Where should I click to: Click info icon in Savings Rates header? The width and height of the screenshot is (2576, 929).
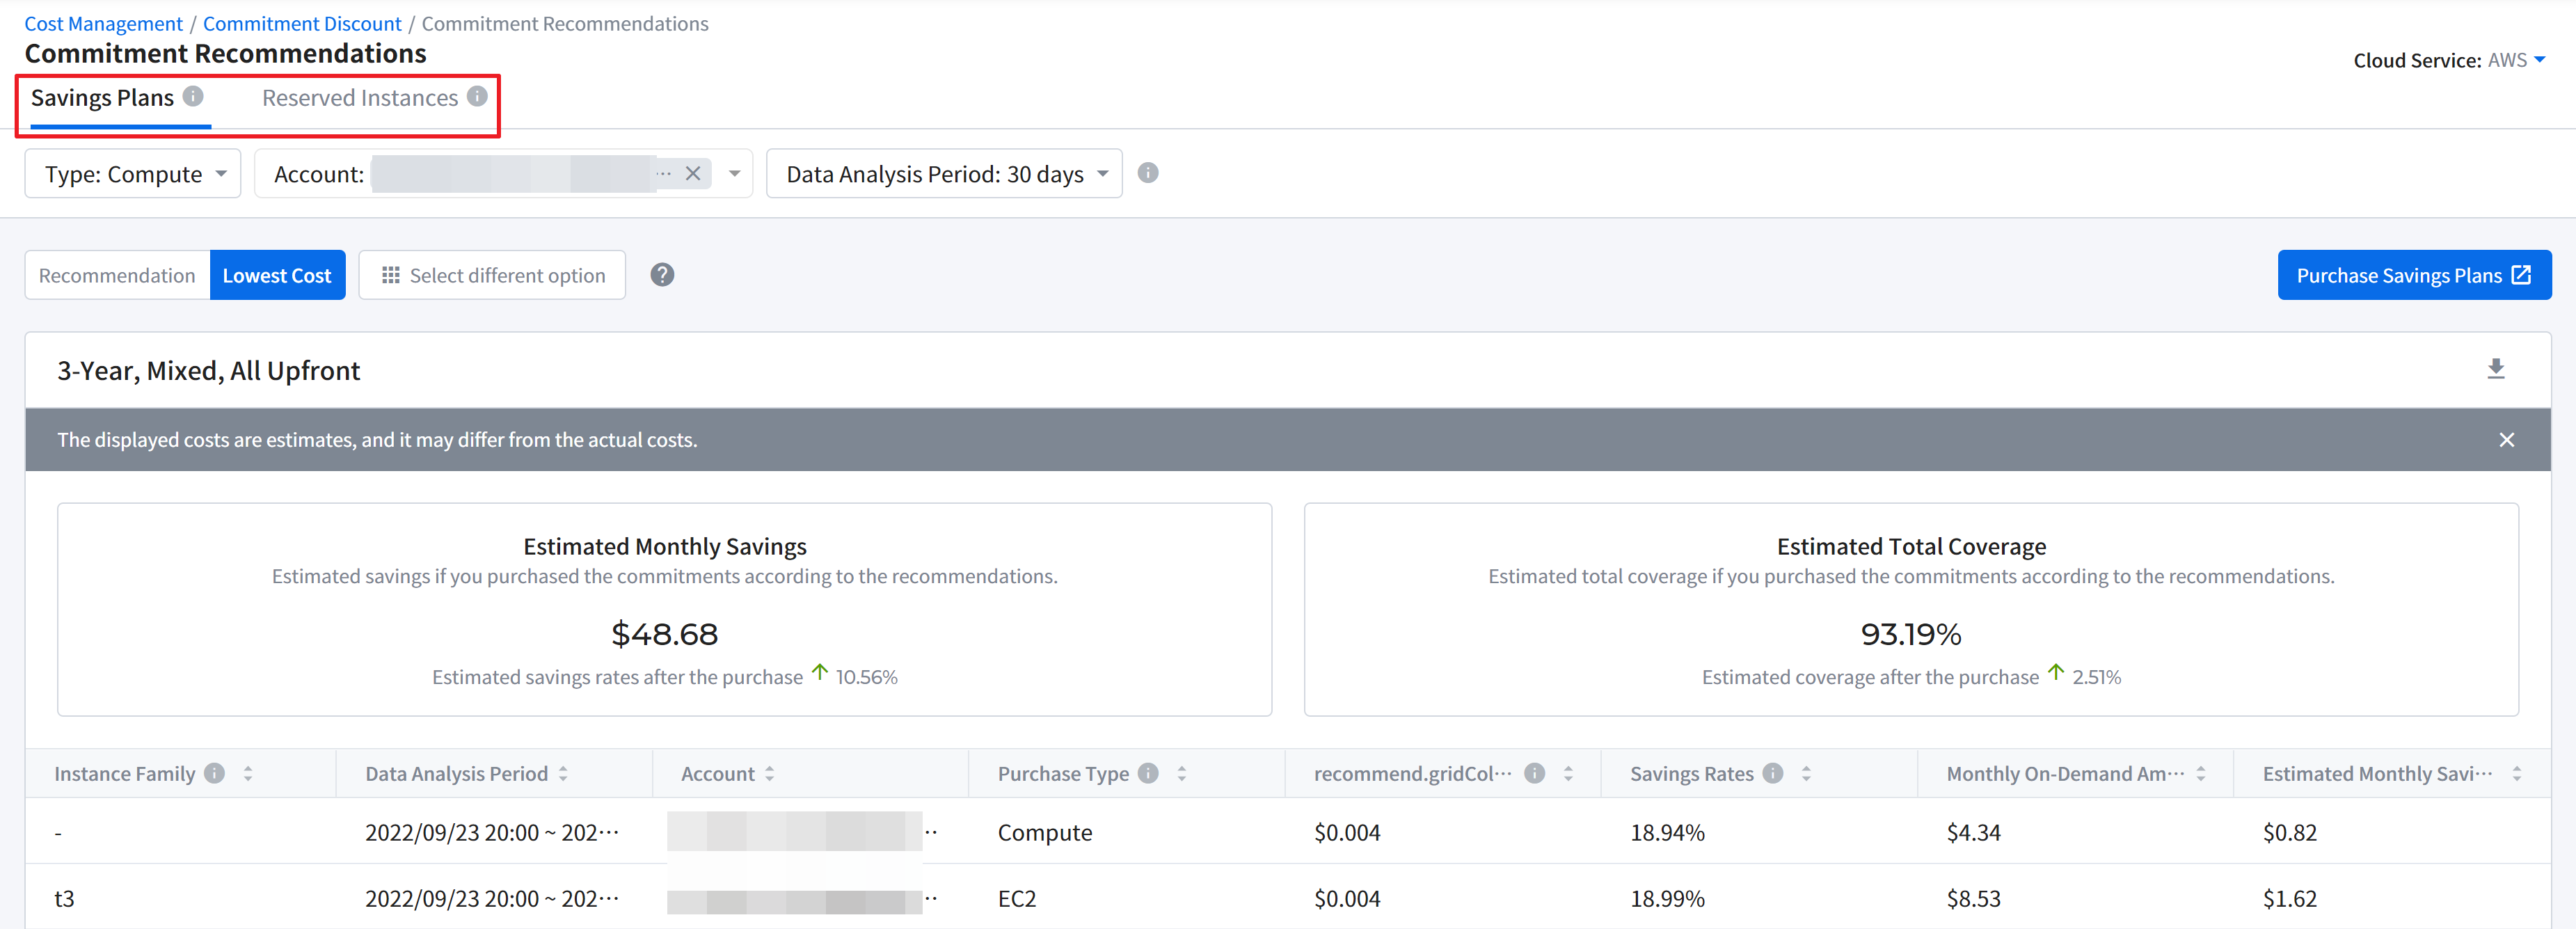coord(1773,773)
